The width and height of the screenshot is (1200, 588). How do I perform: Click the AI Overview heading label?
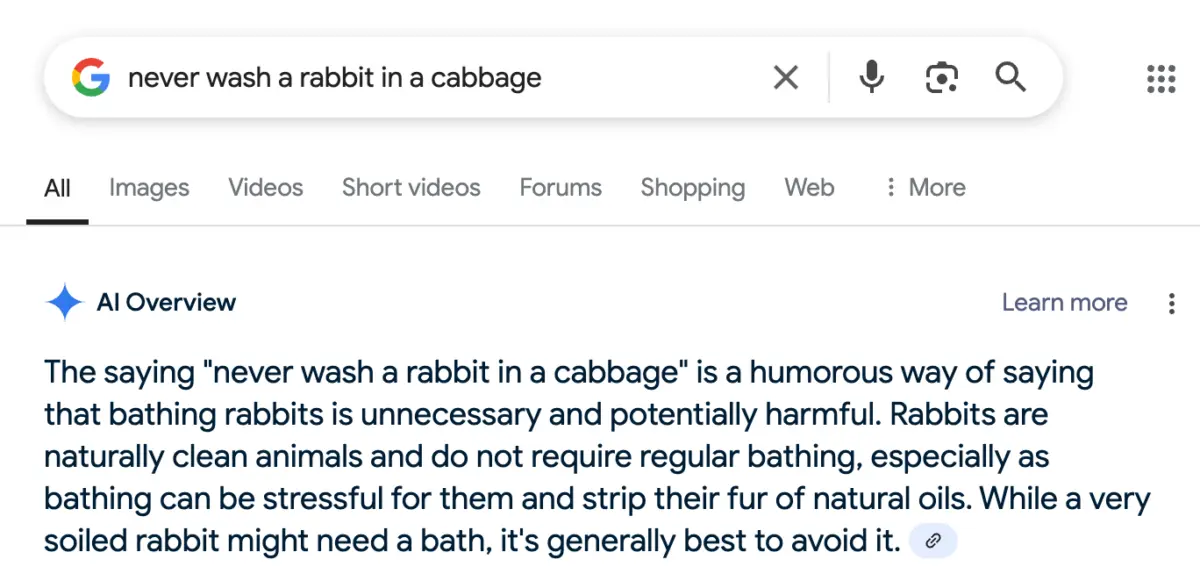point(166,302)
